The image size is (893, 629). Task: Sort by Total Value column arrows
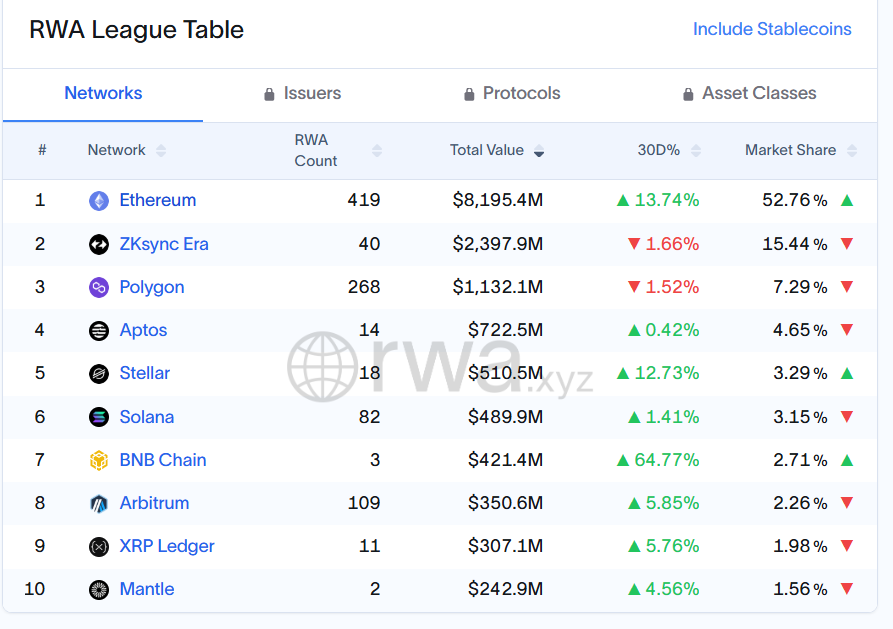tap(539, 150)
